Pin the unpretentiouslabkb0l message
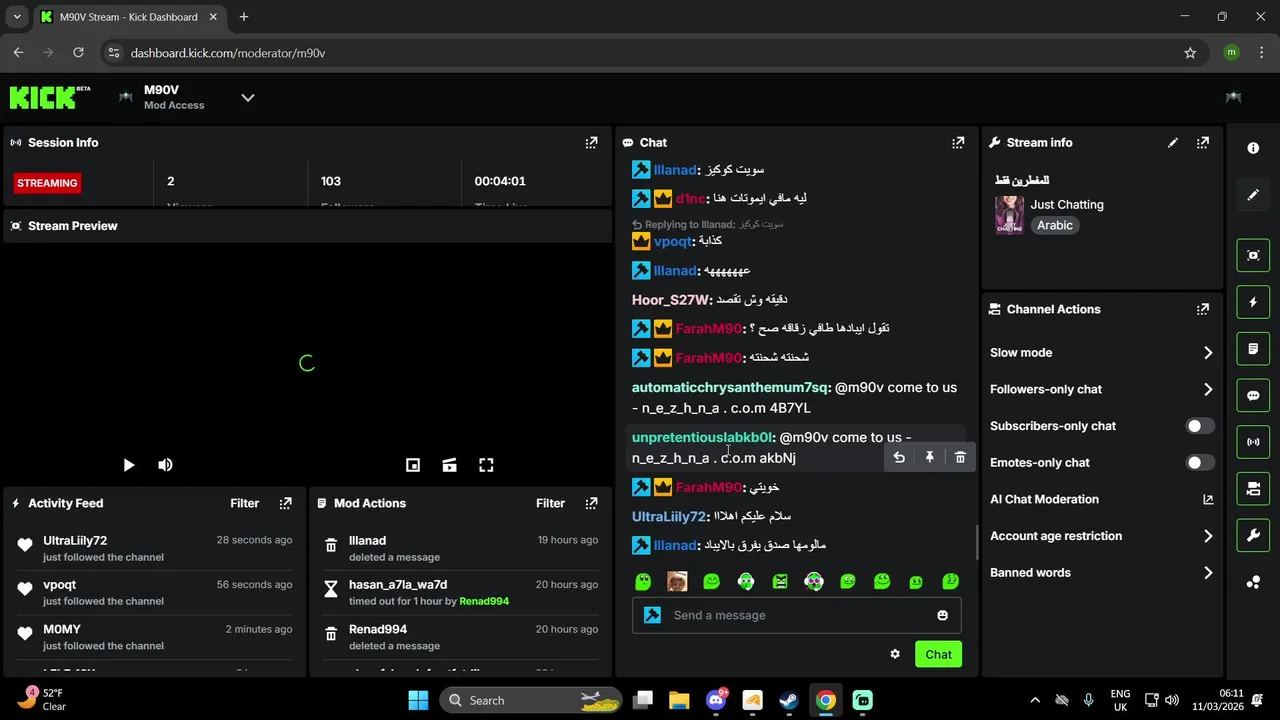Image resolution: width=1280 pixels, height=720 pixels. click(929, 457)
